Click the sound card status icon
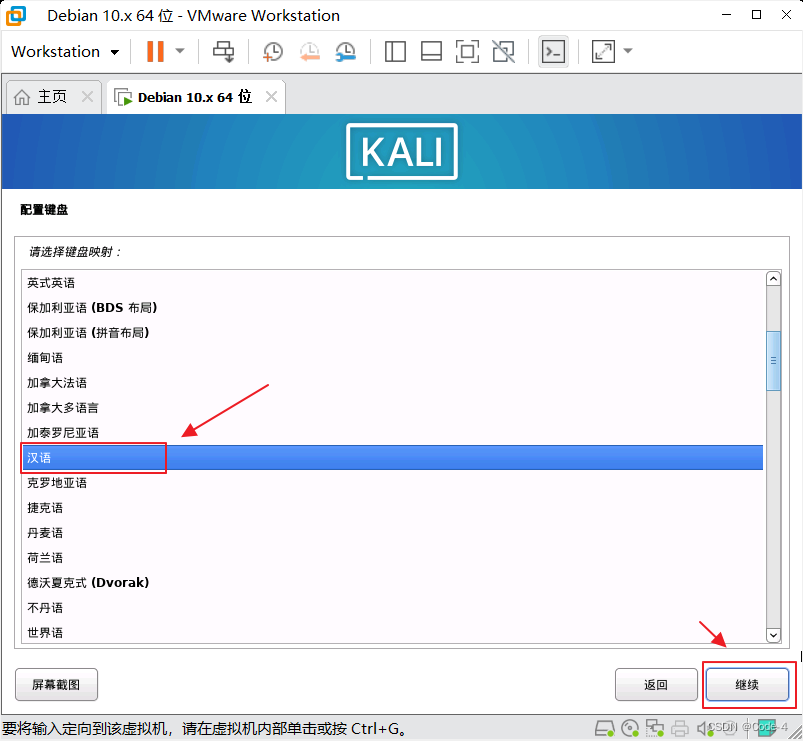The width and height of the screenshot is (803, 741). click(x=705, y=728)
